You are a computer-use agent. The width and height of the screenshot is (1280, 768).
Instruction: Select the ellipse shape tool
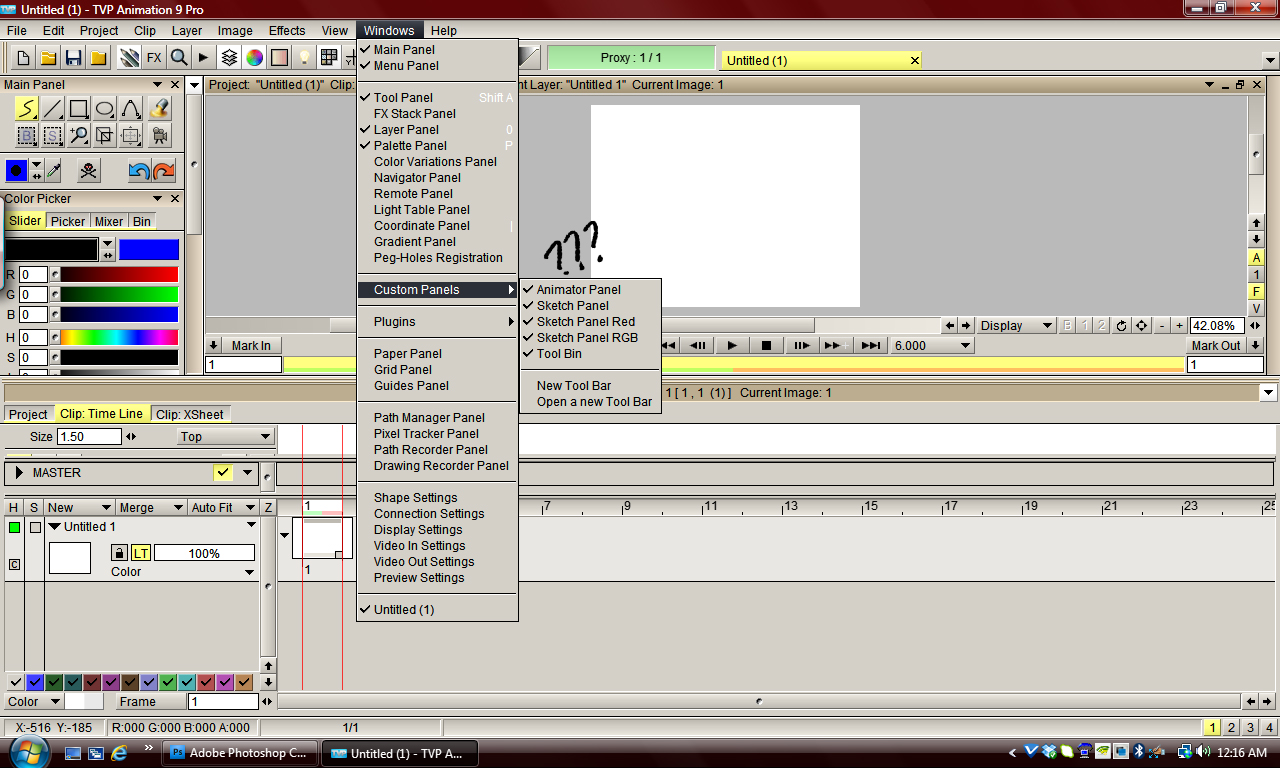(x=105, y=108)
